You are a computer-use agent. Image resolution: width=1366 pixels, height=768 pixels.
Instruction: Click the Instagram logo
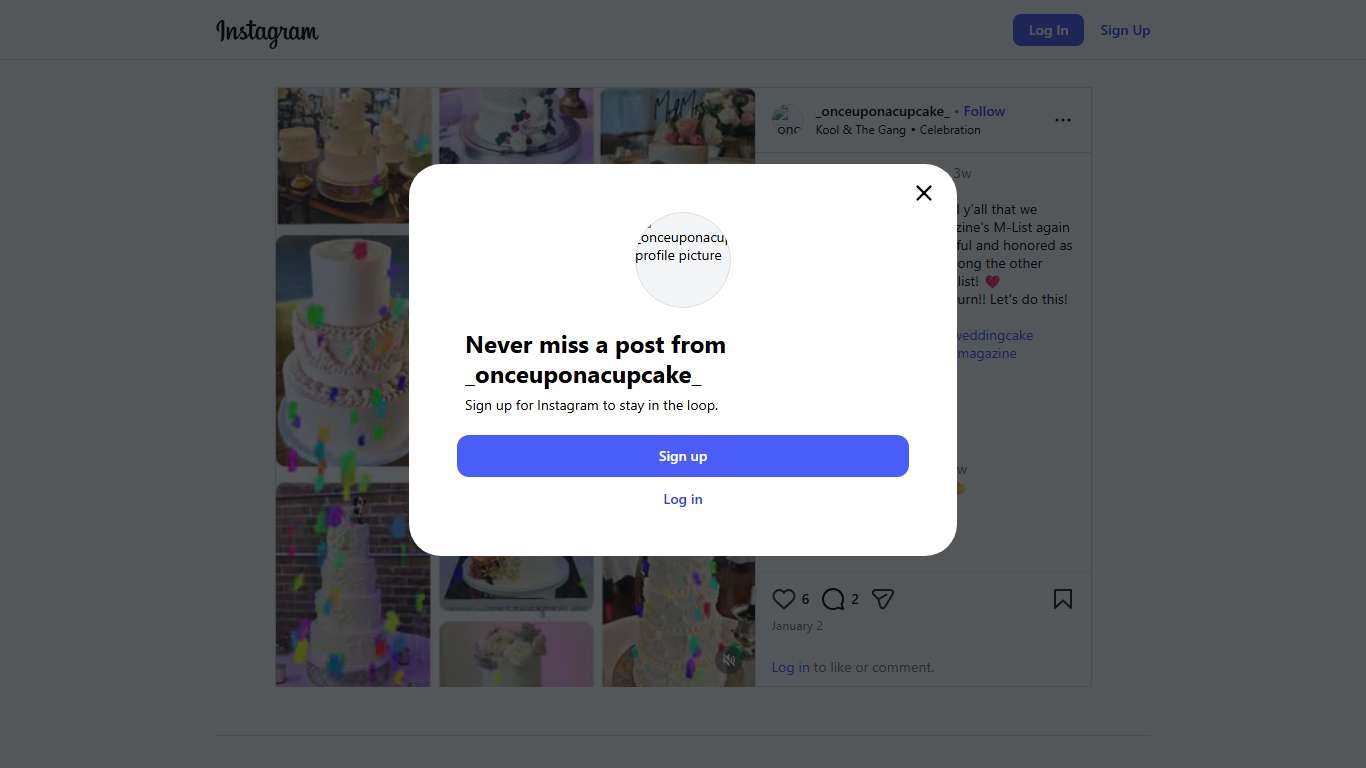pos(267,31)
